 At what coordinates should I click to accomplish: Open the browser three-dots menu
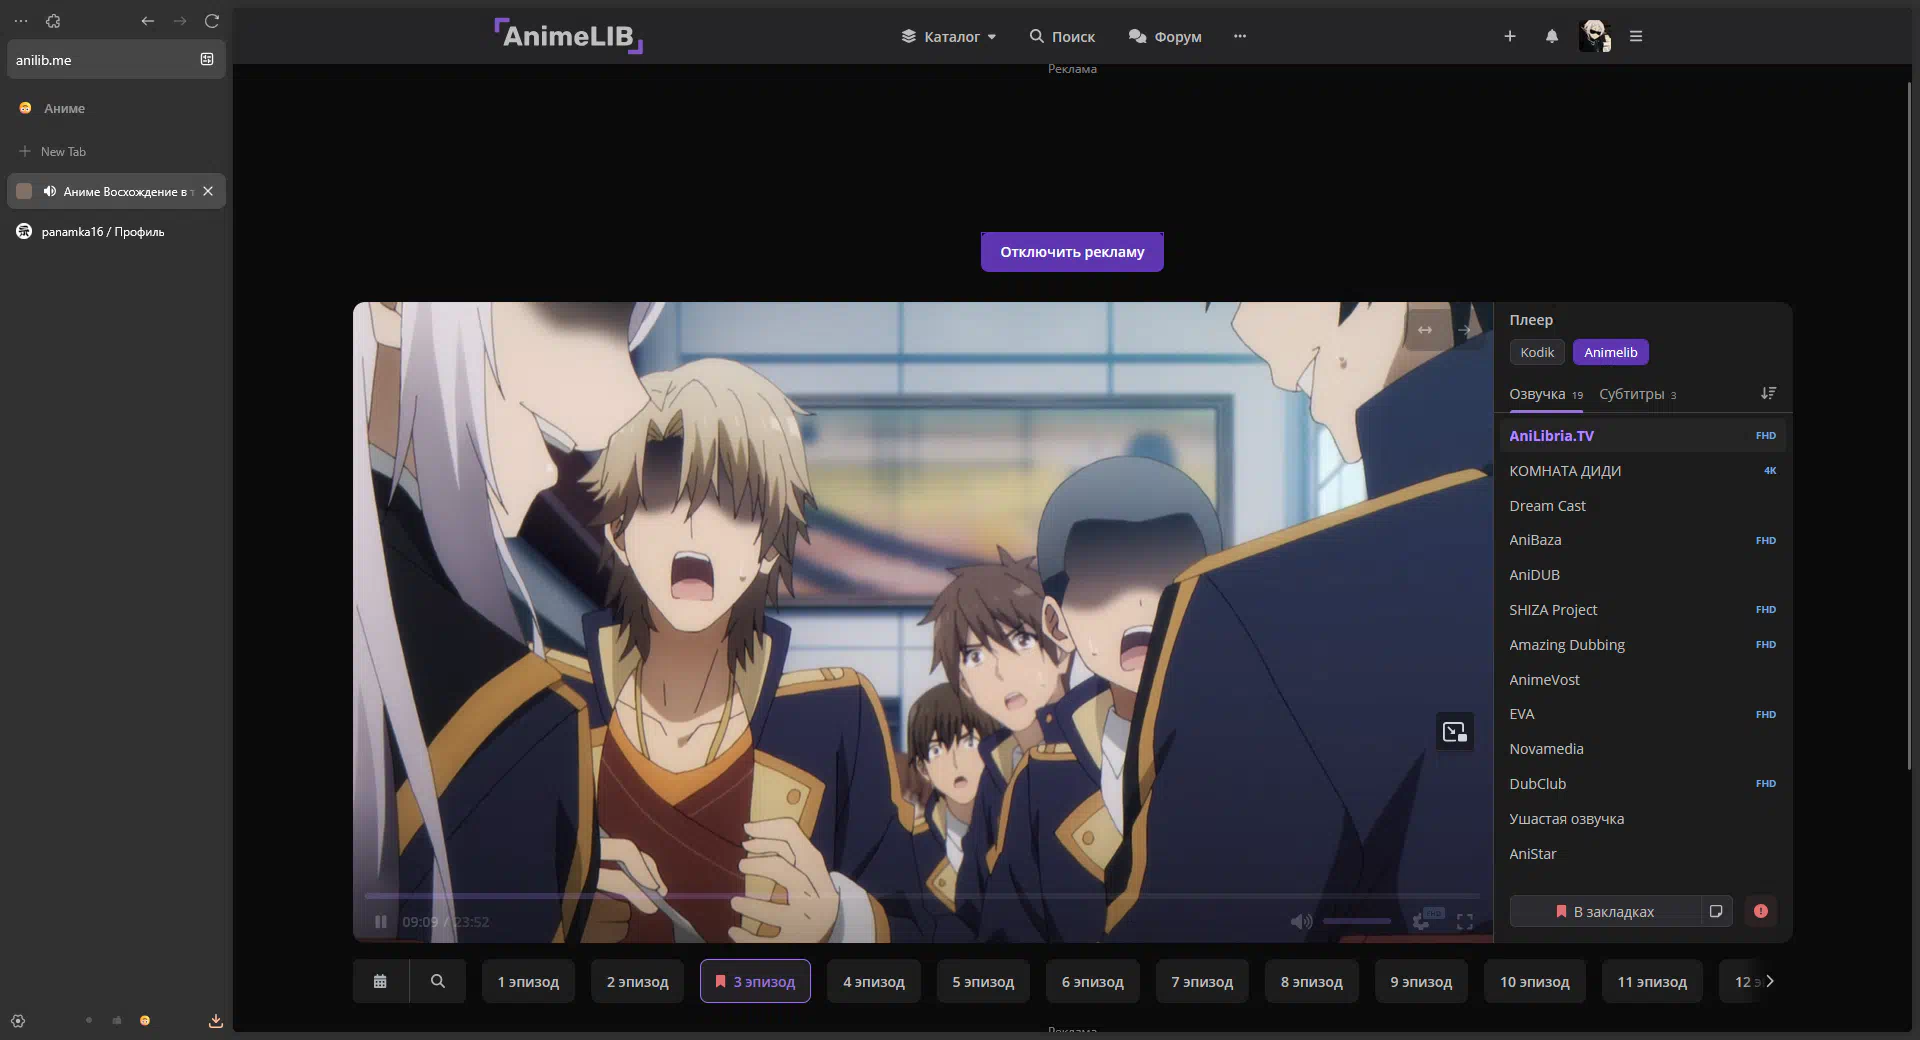click(x=21, y=21)
